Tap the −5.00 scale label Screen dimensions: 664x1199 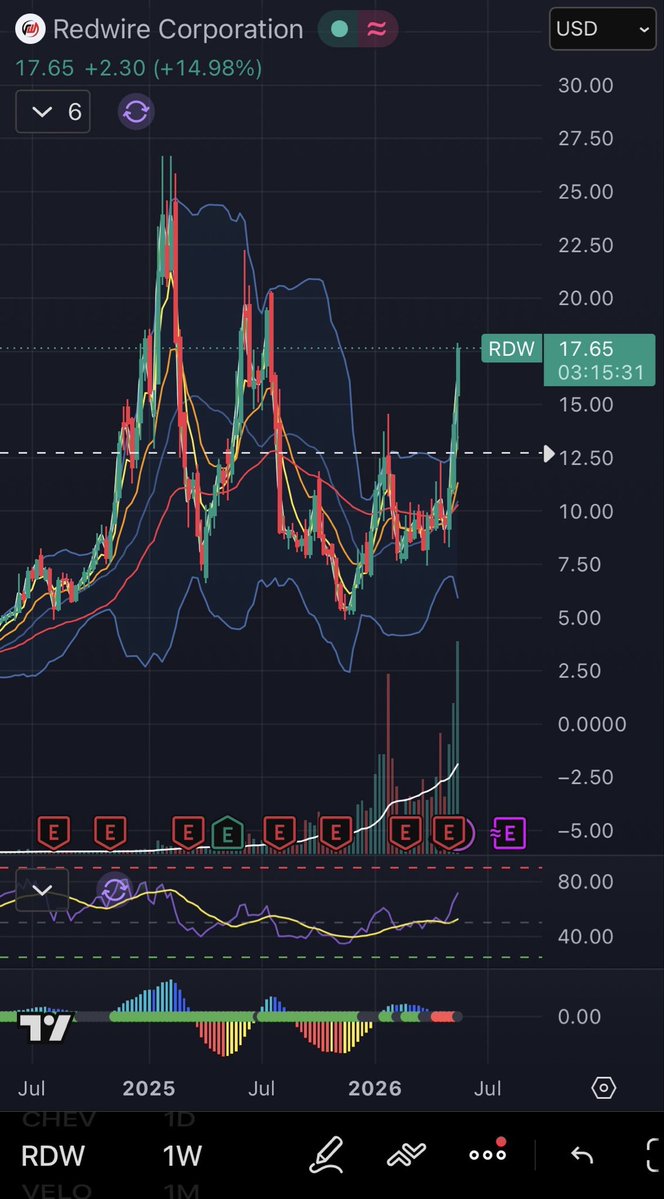coord(586,830)
